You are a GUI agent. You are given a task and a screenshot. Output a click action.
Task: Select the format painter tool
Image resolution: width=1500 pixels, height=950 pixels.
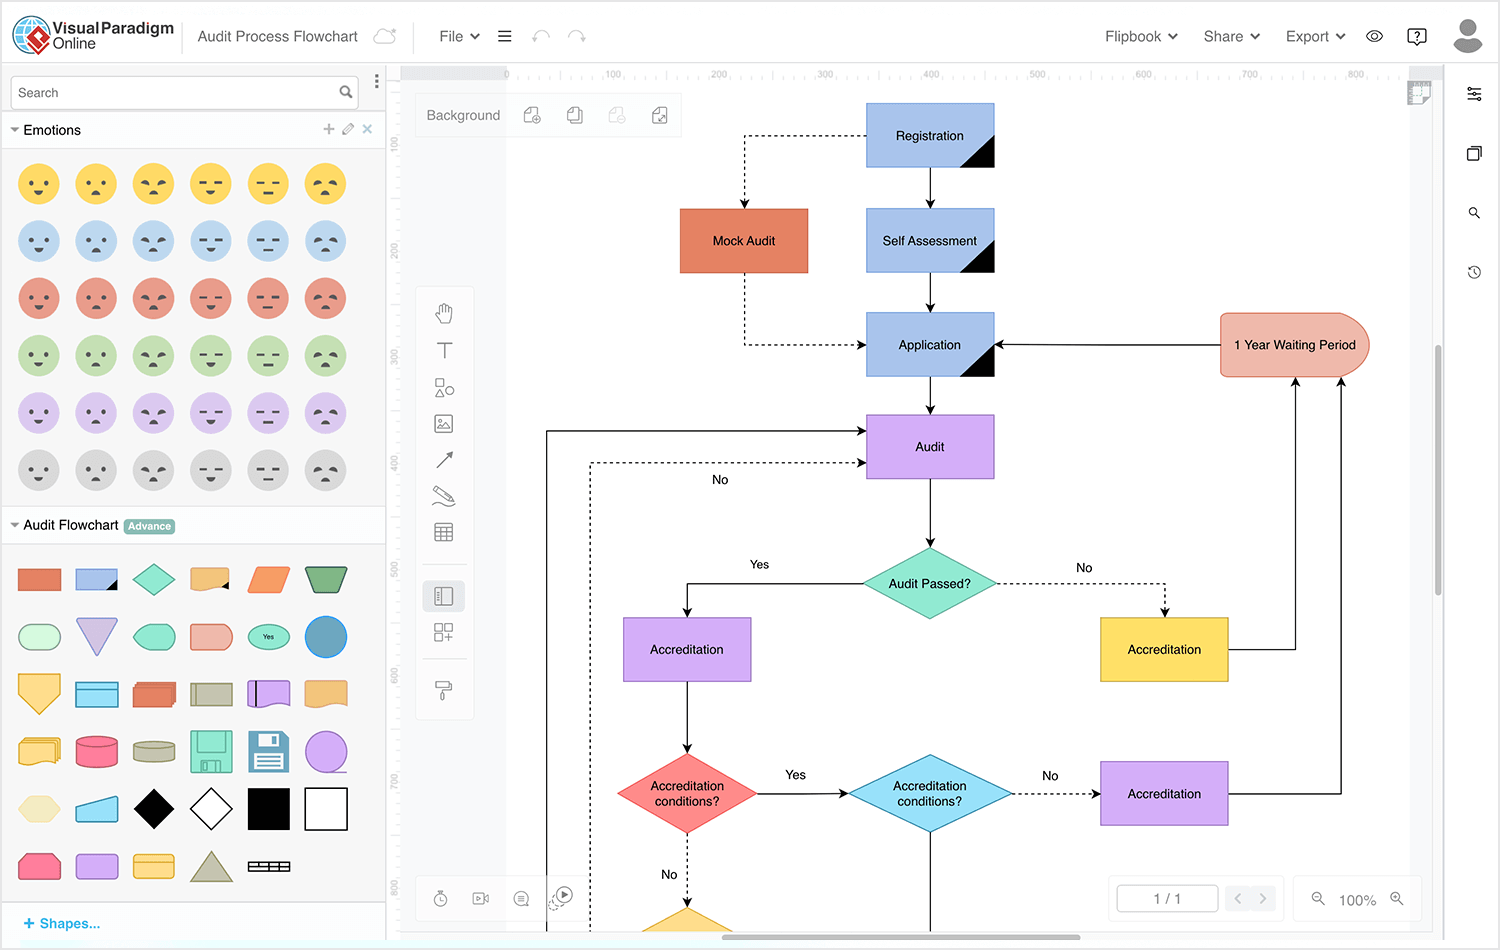coord(444,690)
